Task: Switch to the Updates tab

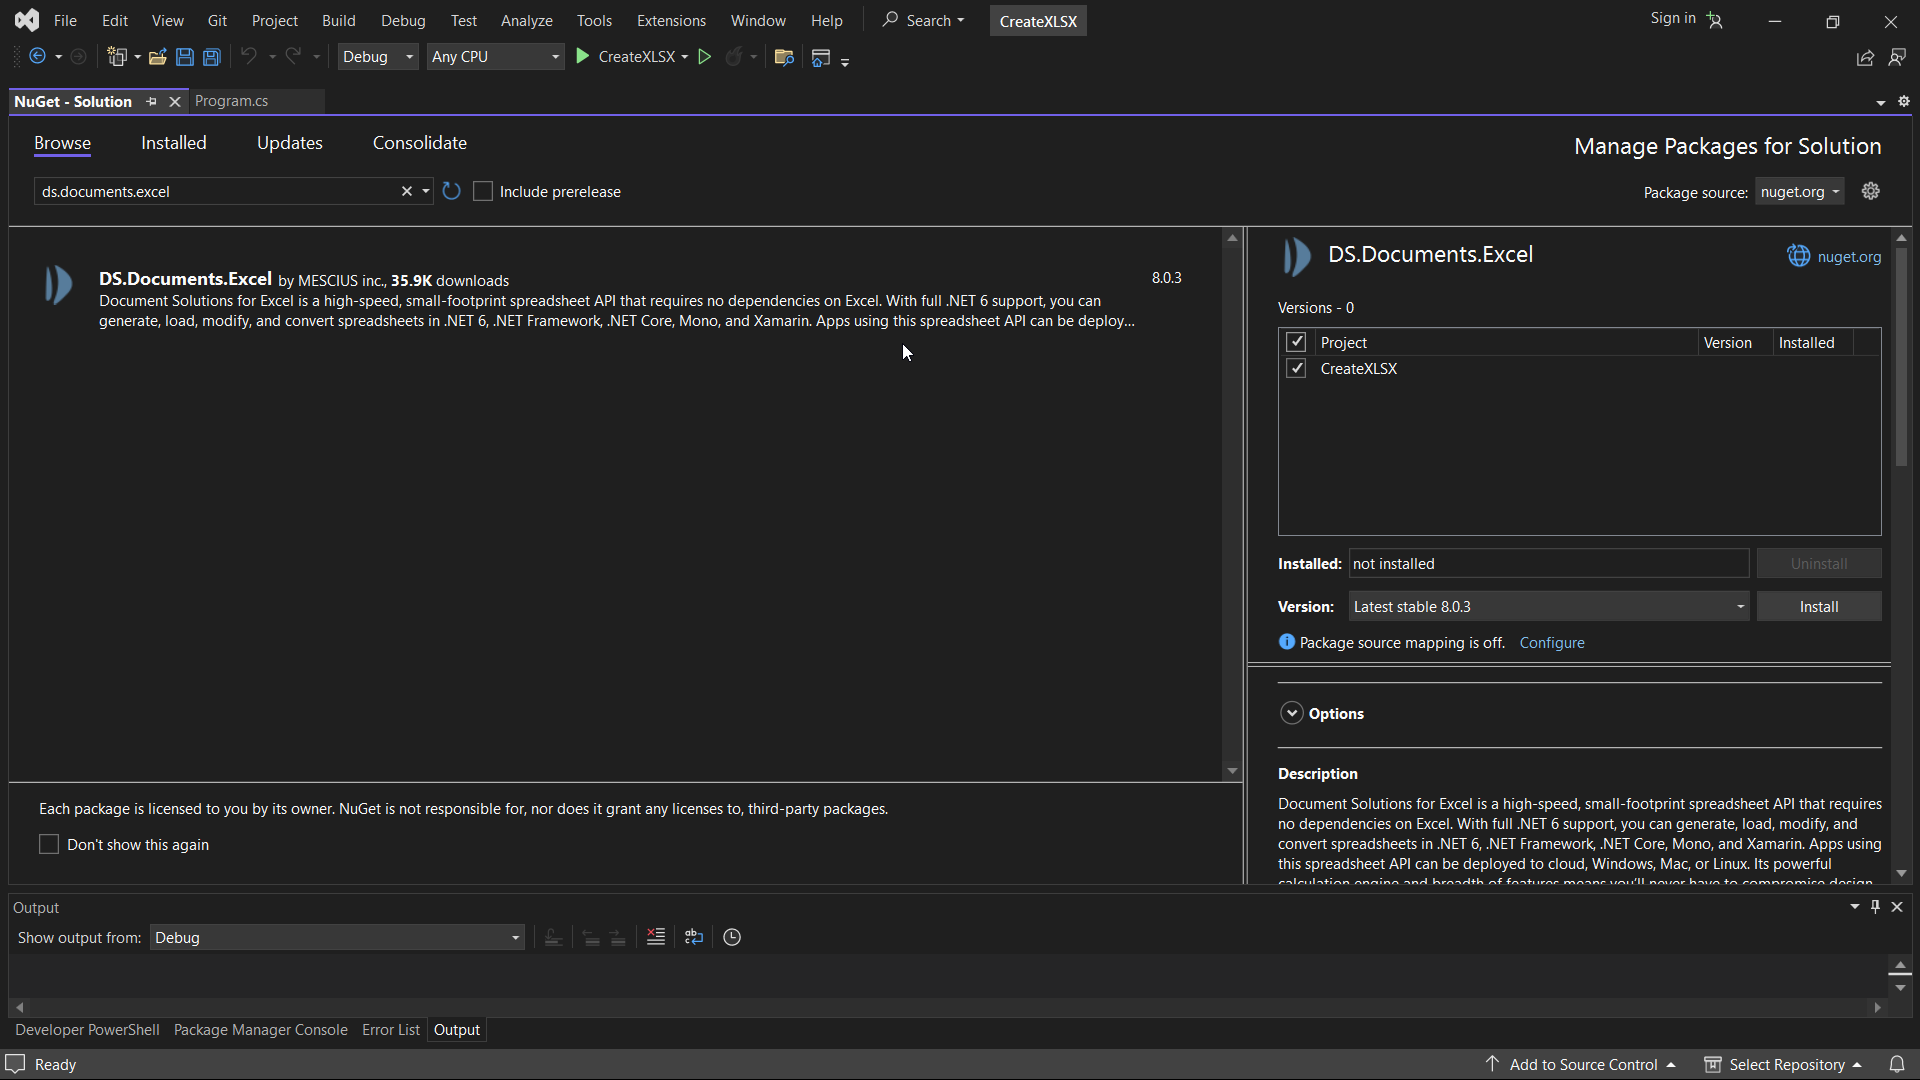Action: click(x=290, y=143)
